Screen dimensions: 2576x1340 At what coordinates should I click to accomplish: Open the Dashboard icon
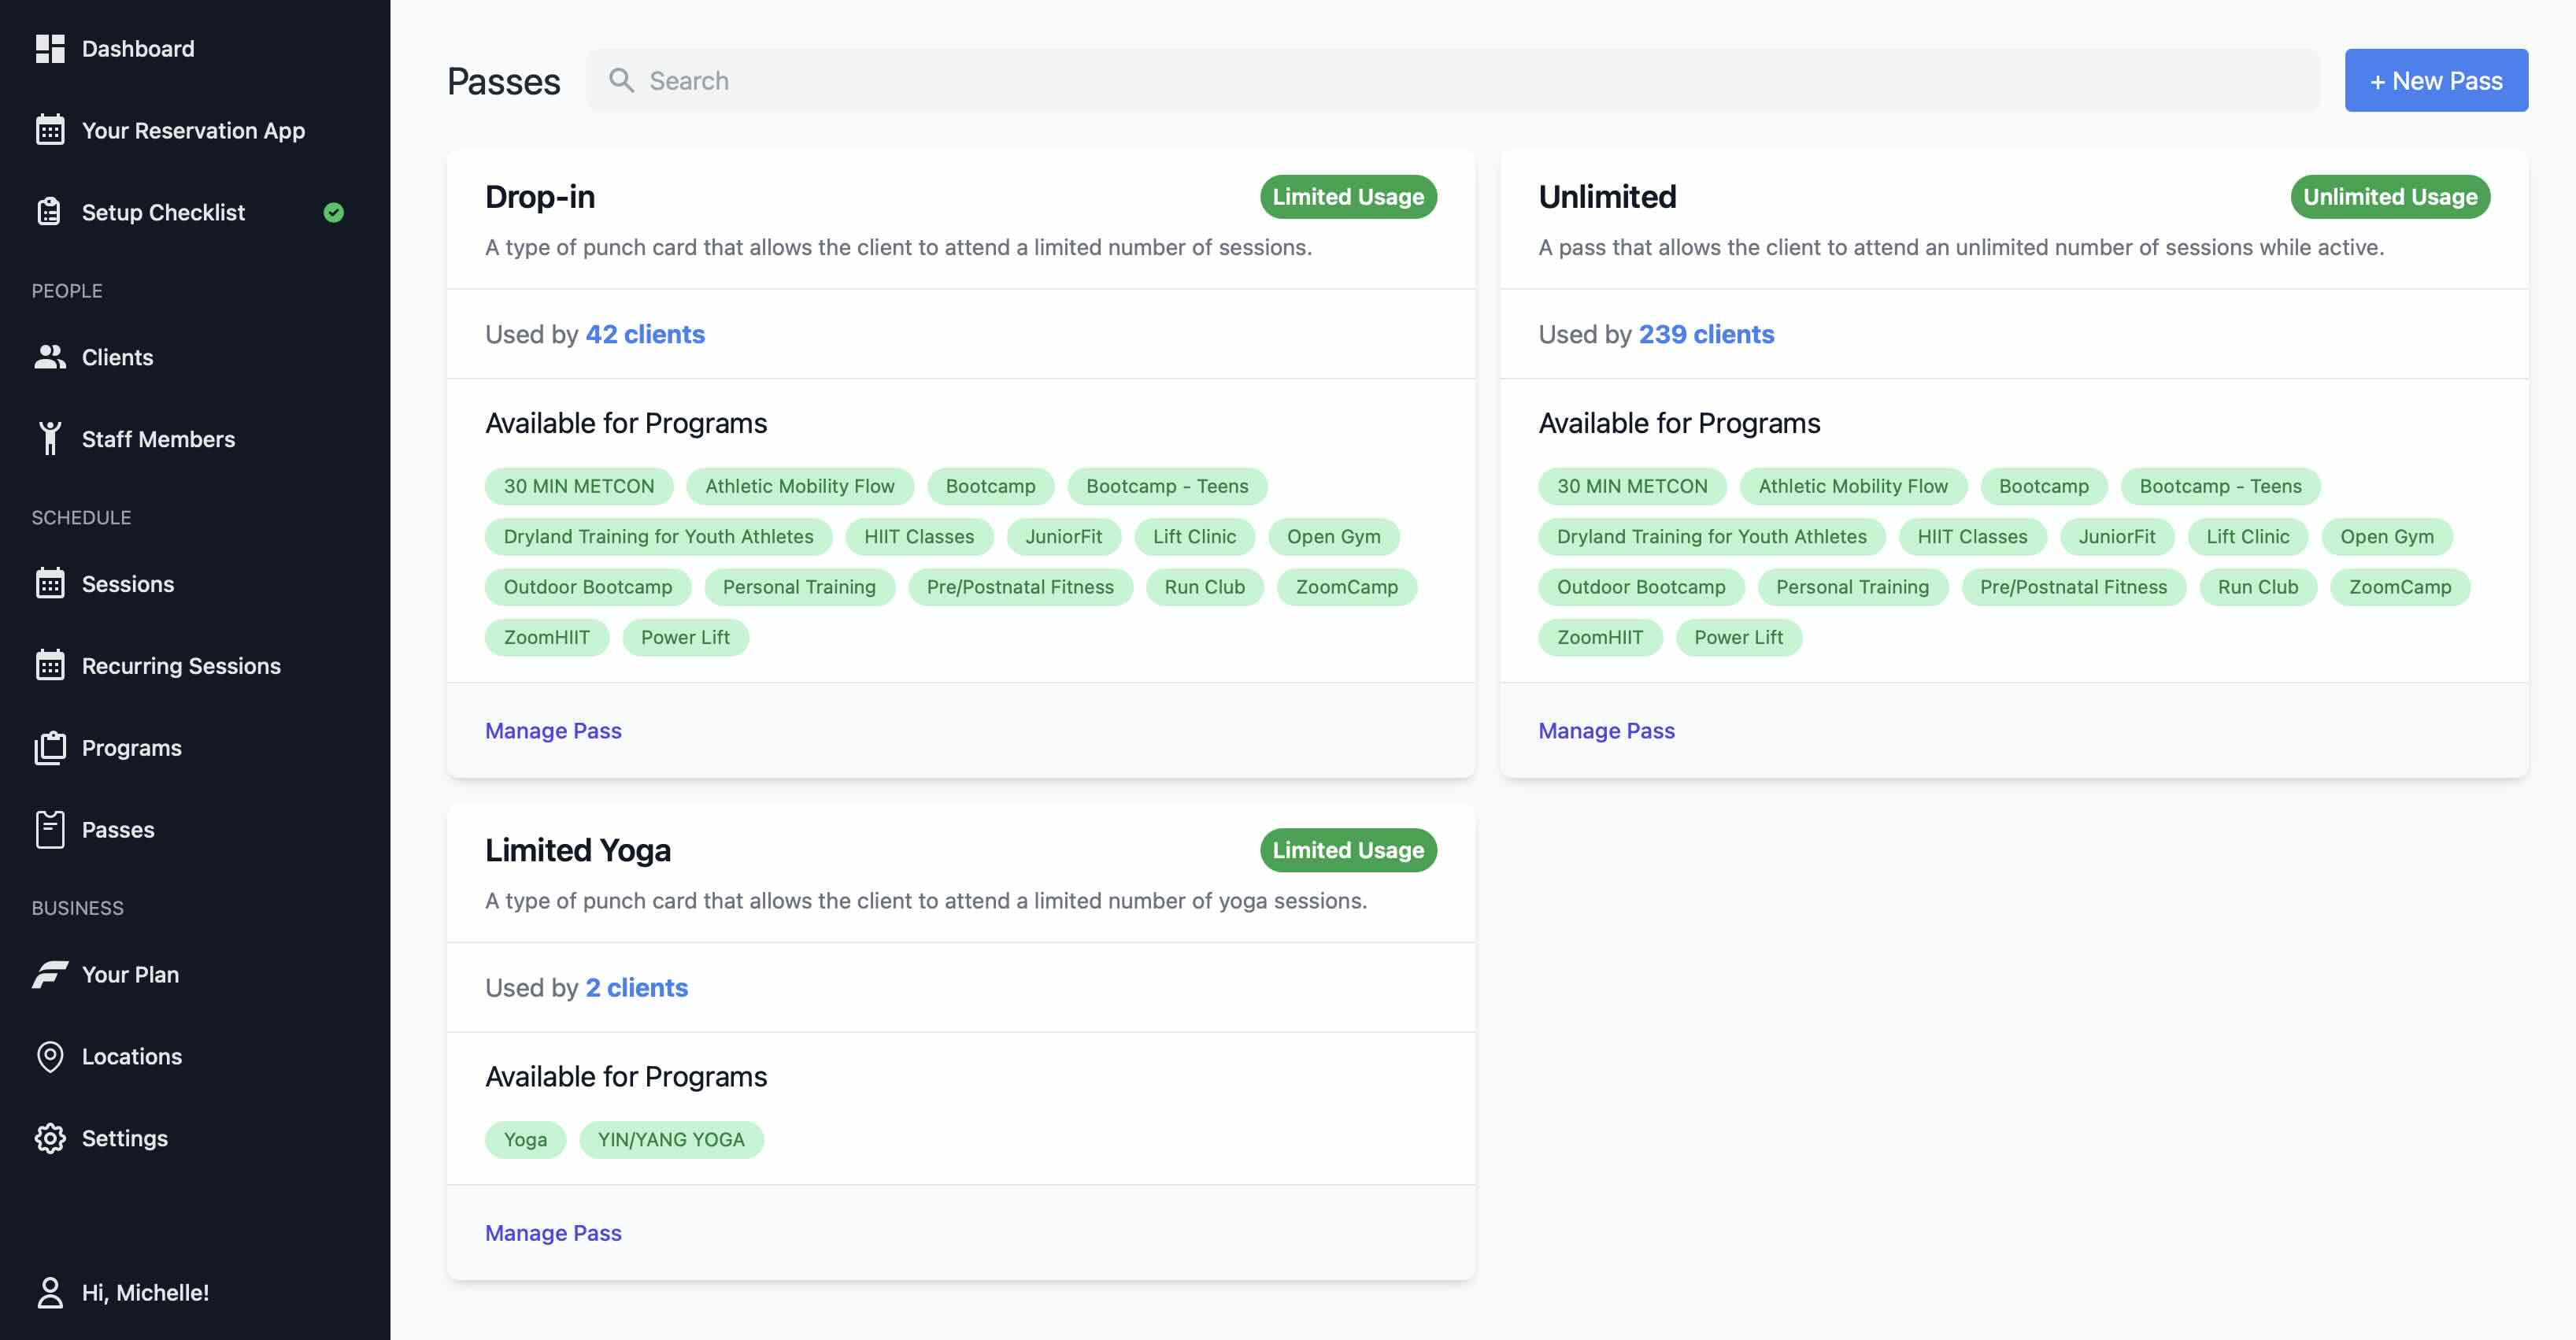click(50, 48)
